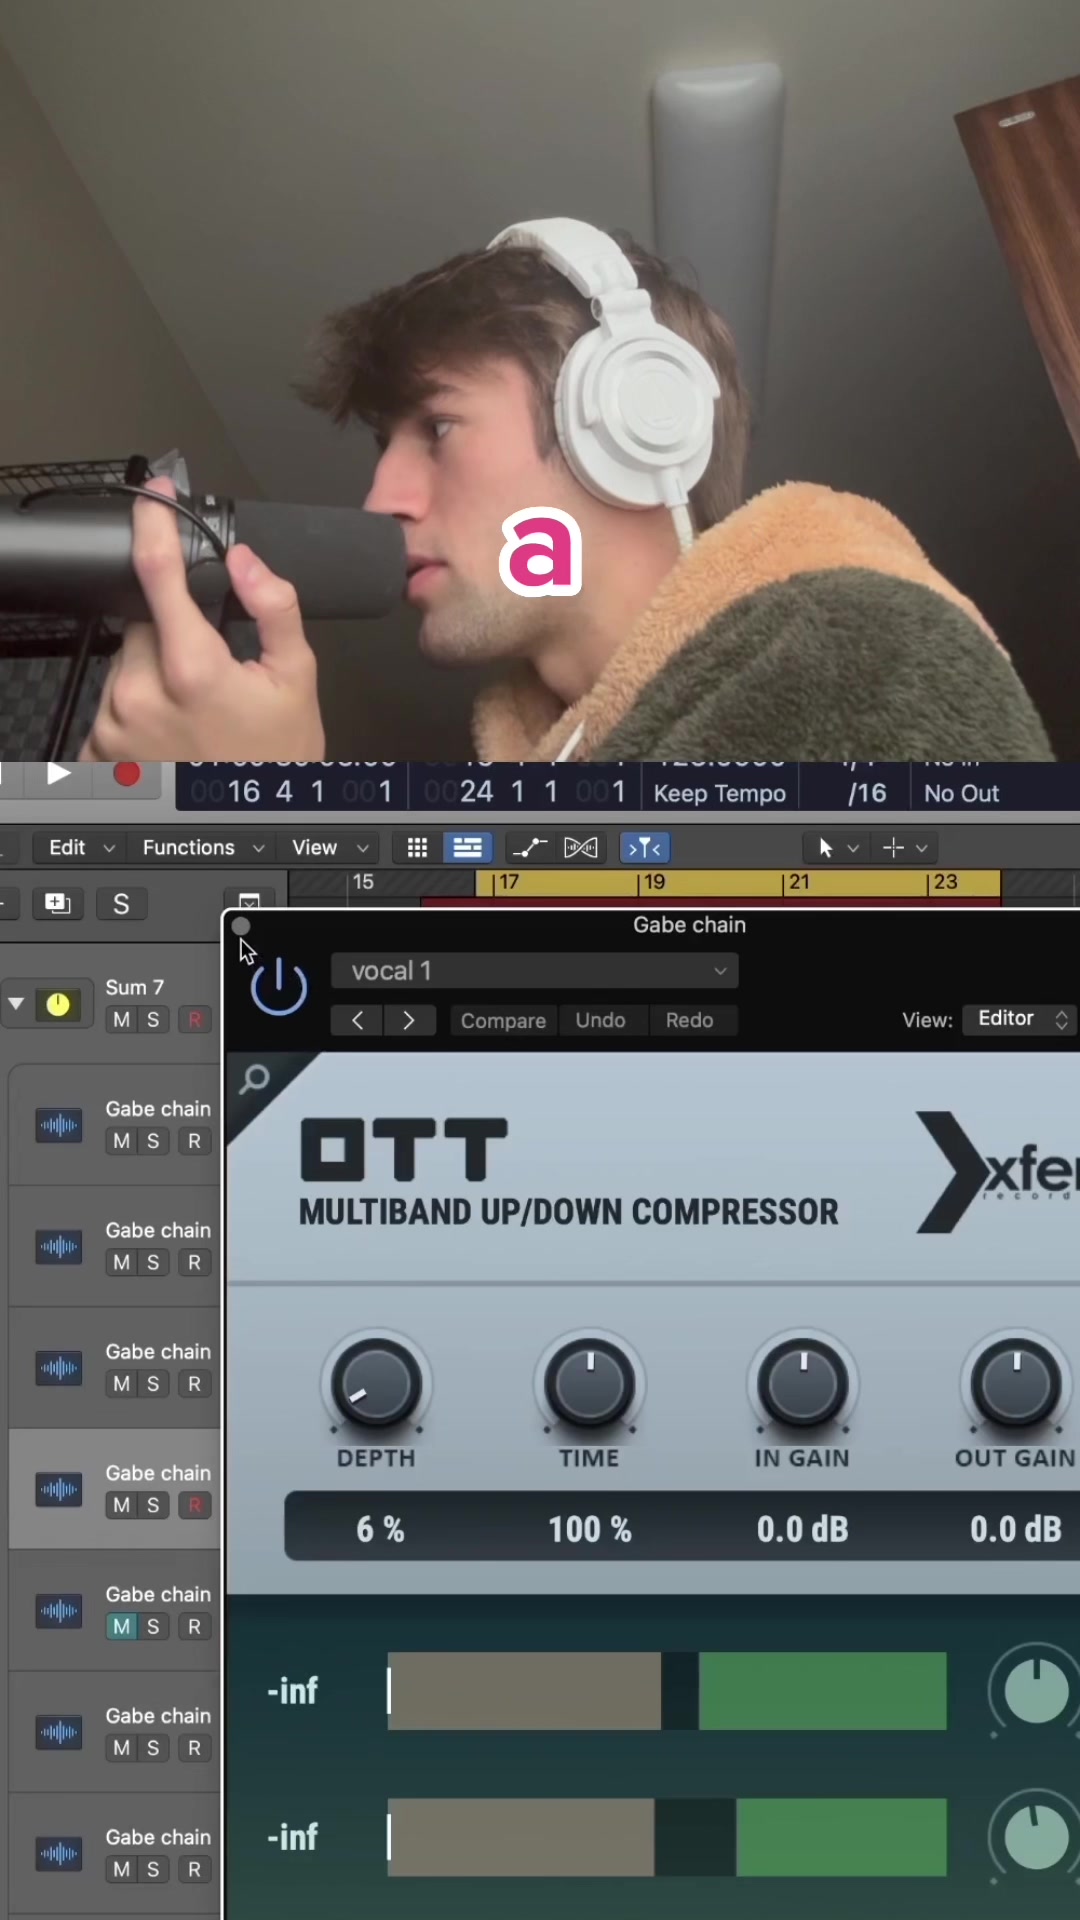Click the high band gain knob beside first meter
This screenshot has height=1920, width=1080.
(1036, 1690)
